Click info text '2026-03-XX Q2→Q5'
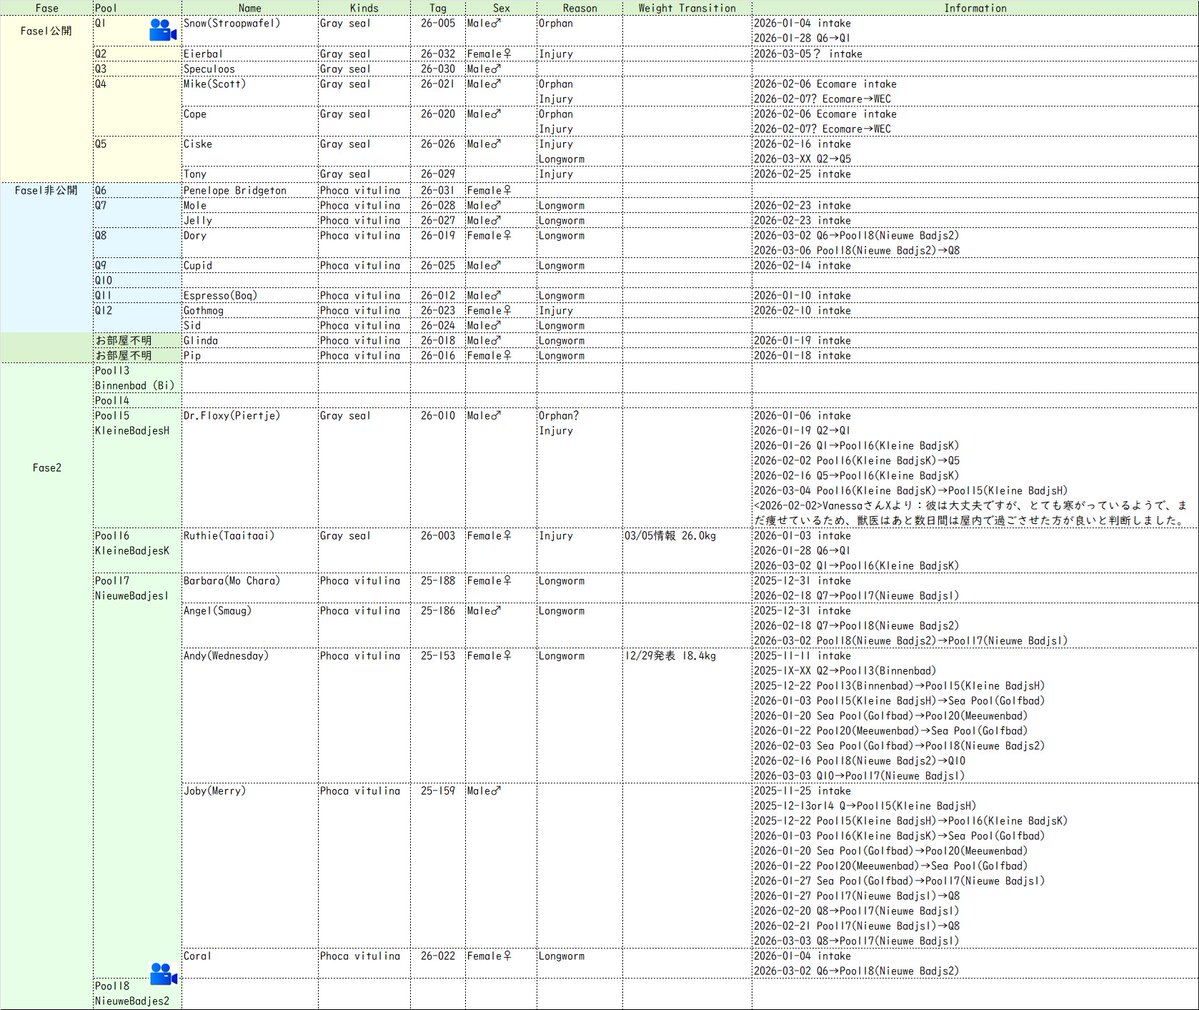 point(802,159)
